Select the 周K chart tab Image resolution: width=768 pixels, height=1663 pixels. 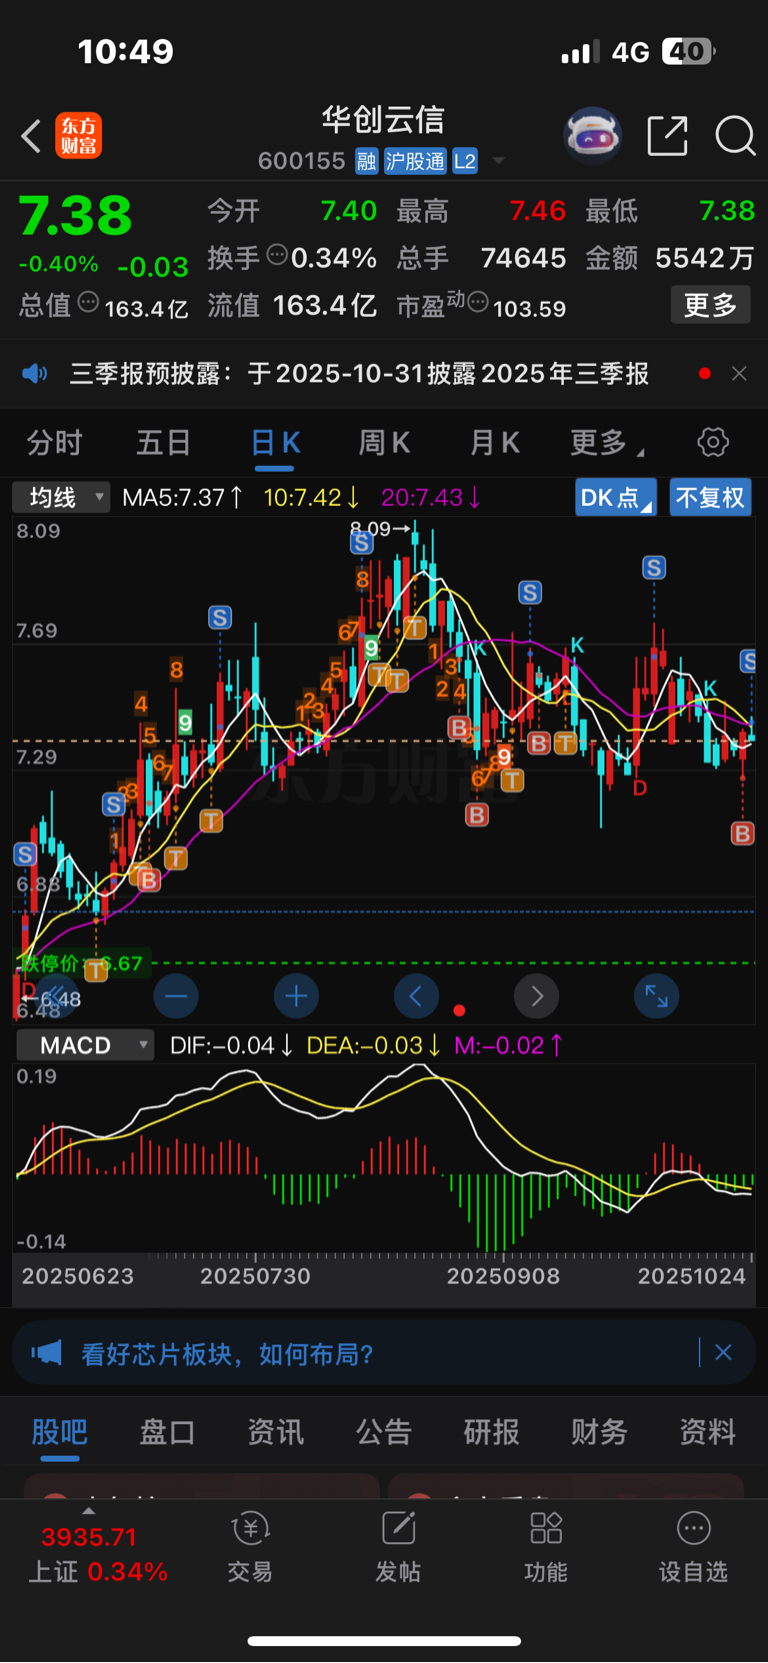[384, 442]
